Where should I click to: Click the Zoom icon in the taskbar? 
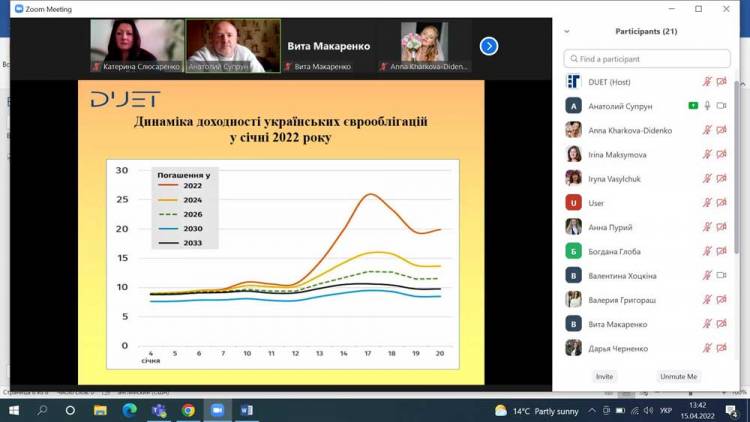pos(217,410)
